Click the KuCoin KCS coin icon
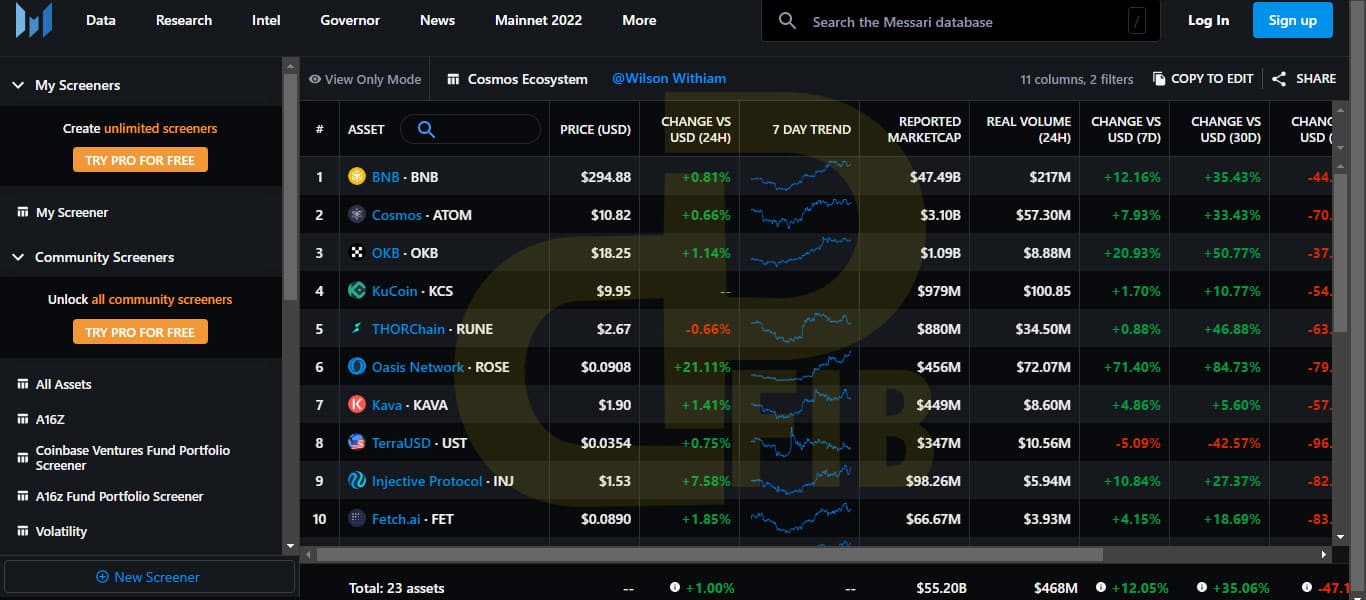This screenshot has width=1366, height=600. click(357, 291)
